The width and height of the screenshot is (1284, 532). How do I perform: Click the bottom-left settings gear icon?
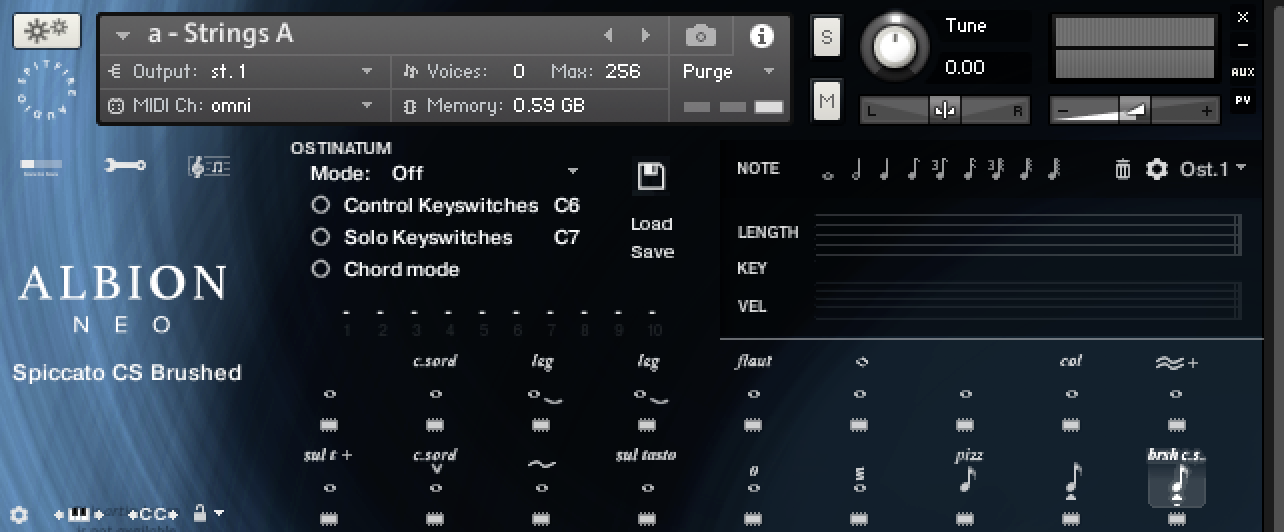pyautogui.click(x=20, y=514)
